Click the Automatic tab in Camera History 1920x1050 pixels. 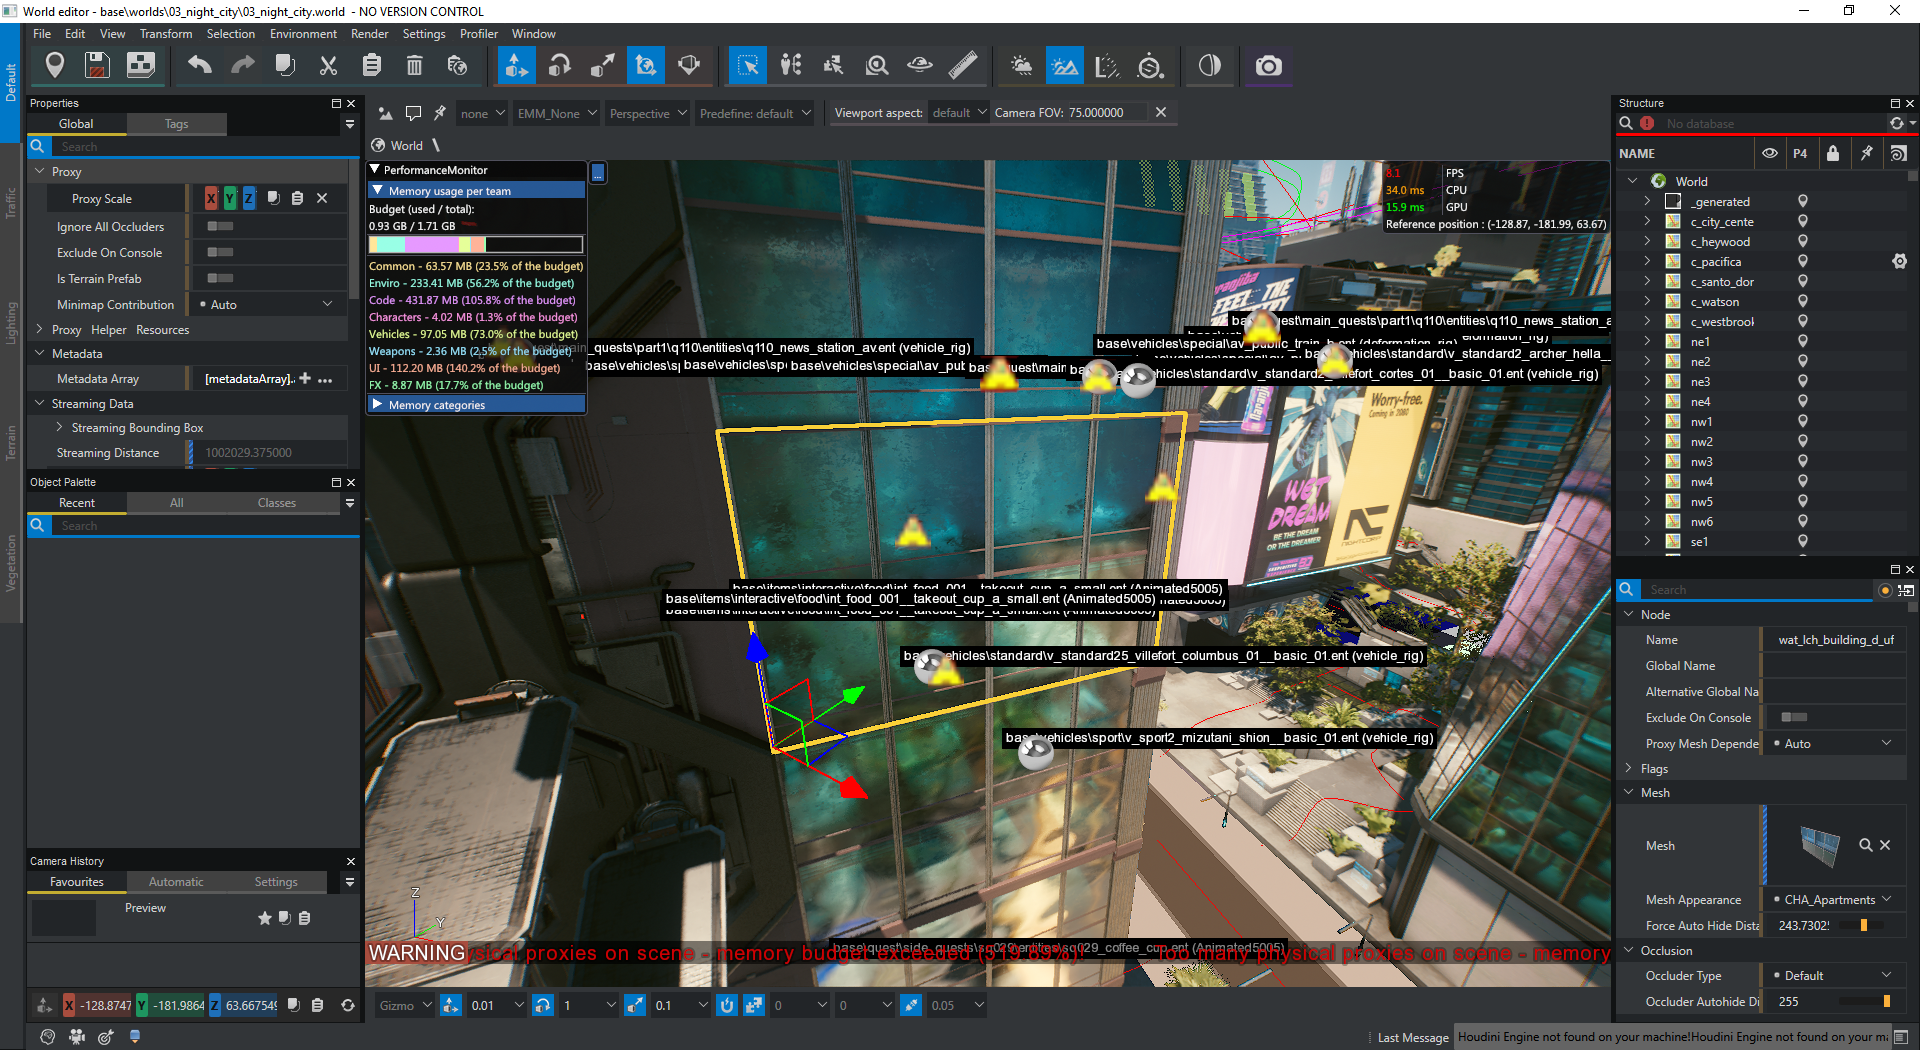176,882
